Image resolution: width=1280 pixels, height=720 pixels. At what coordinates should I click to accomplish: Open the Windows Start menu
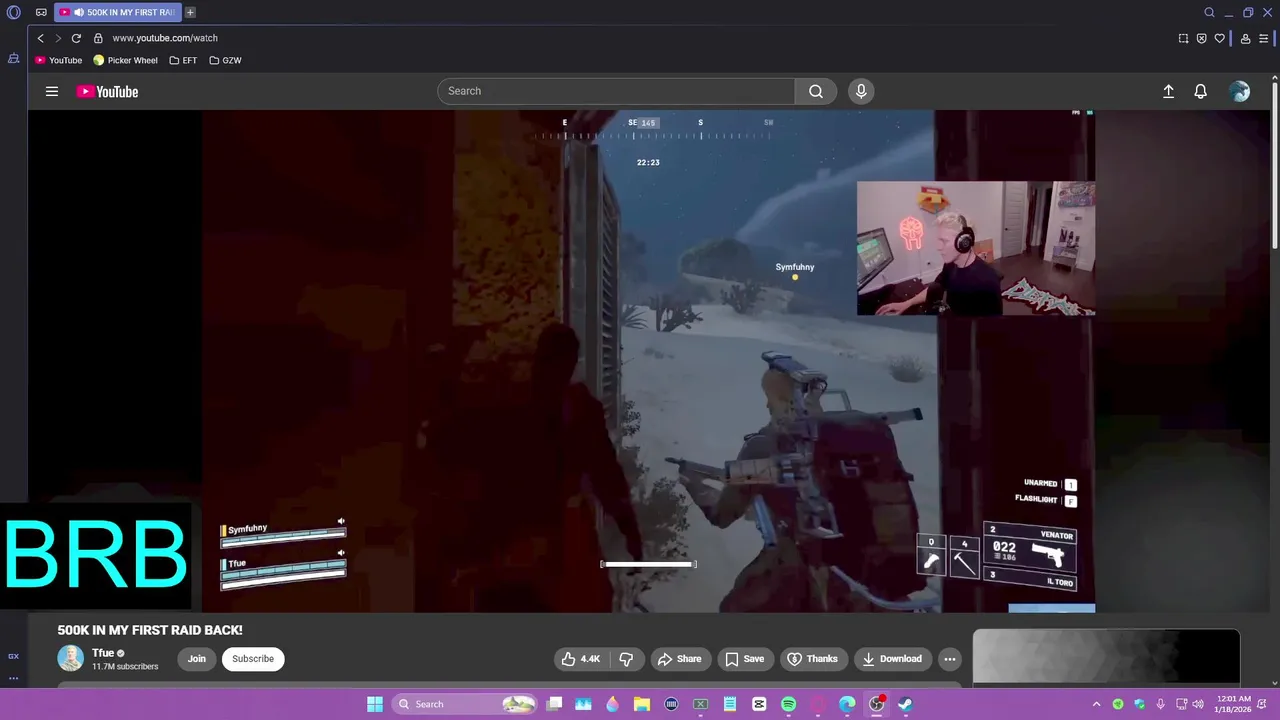(x=375, y=704)
